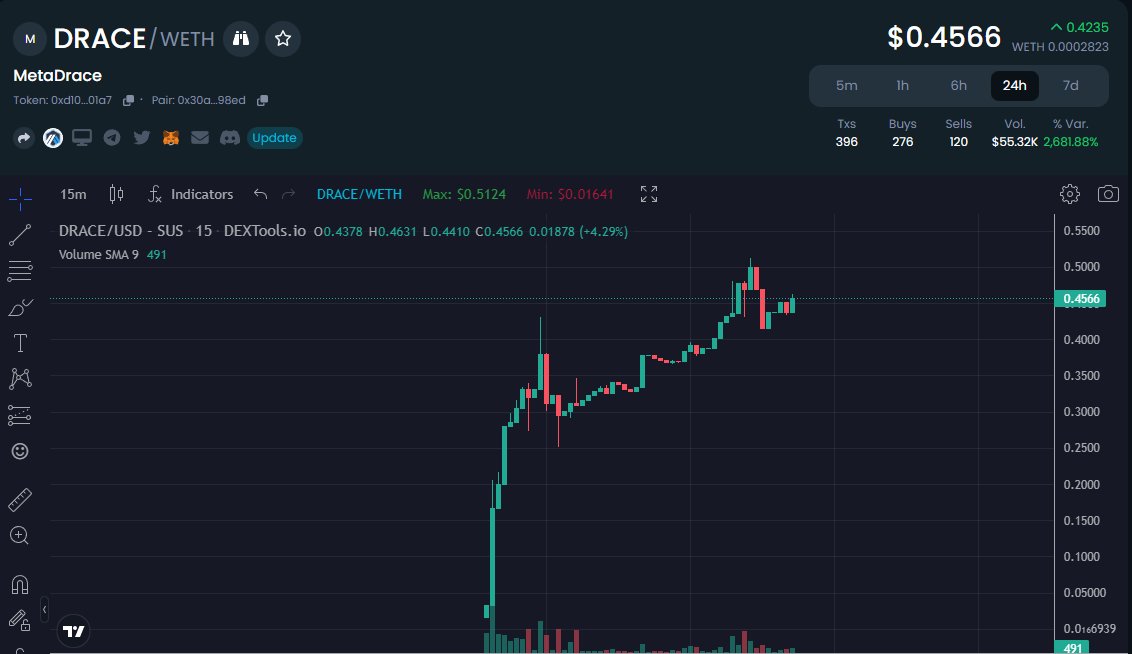The height and width of the screenshot is (654, 1132).
Task: Select the 24h stats tab
Action: (x=1014, y=85)
